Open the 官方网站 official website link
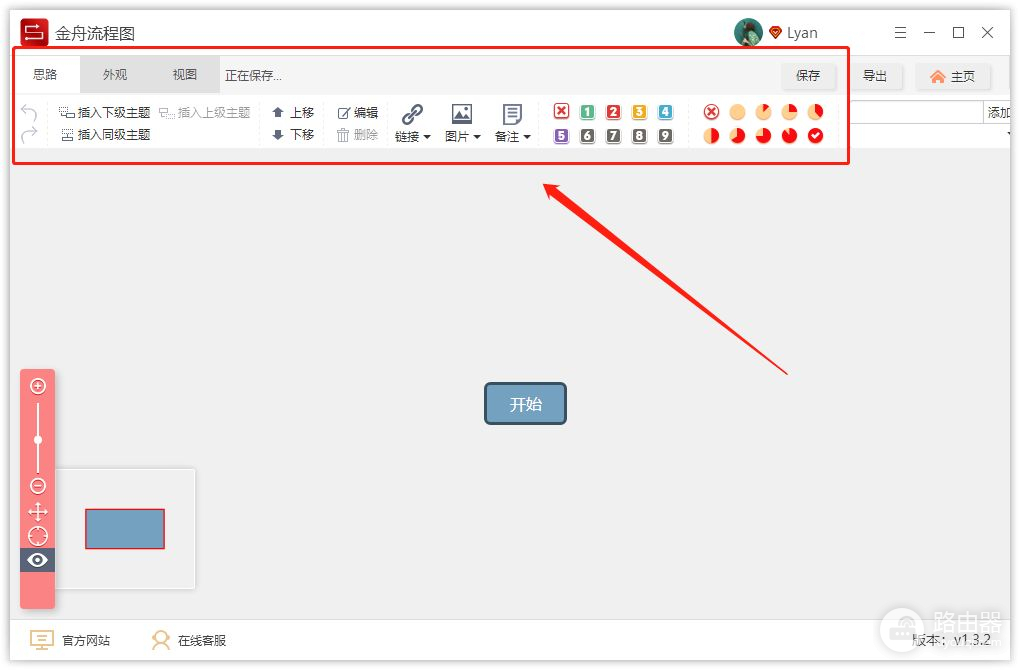 coord(70,640)
